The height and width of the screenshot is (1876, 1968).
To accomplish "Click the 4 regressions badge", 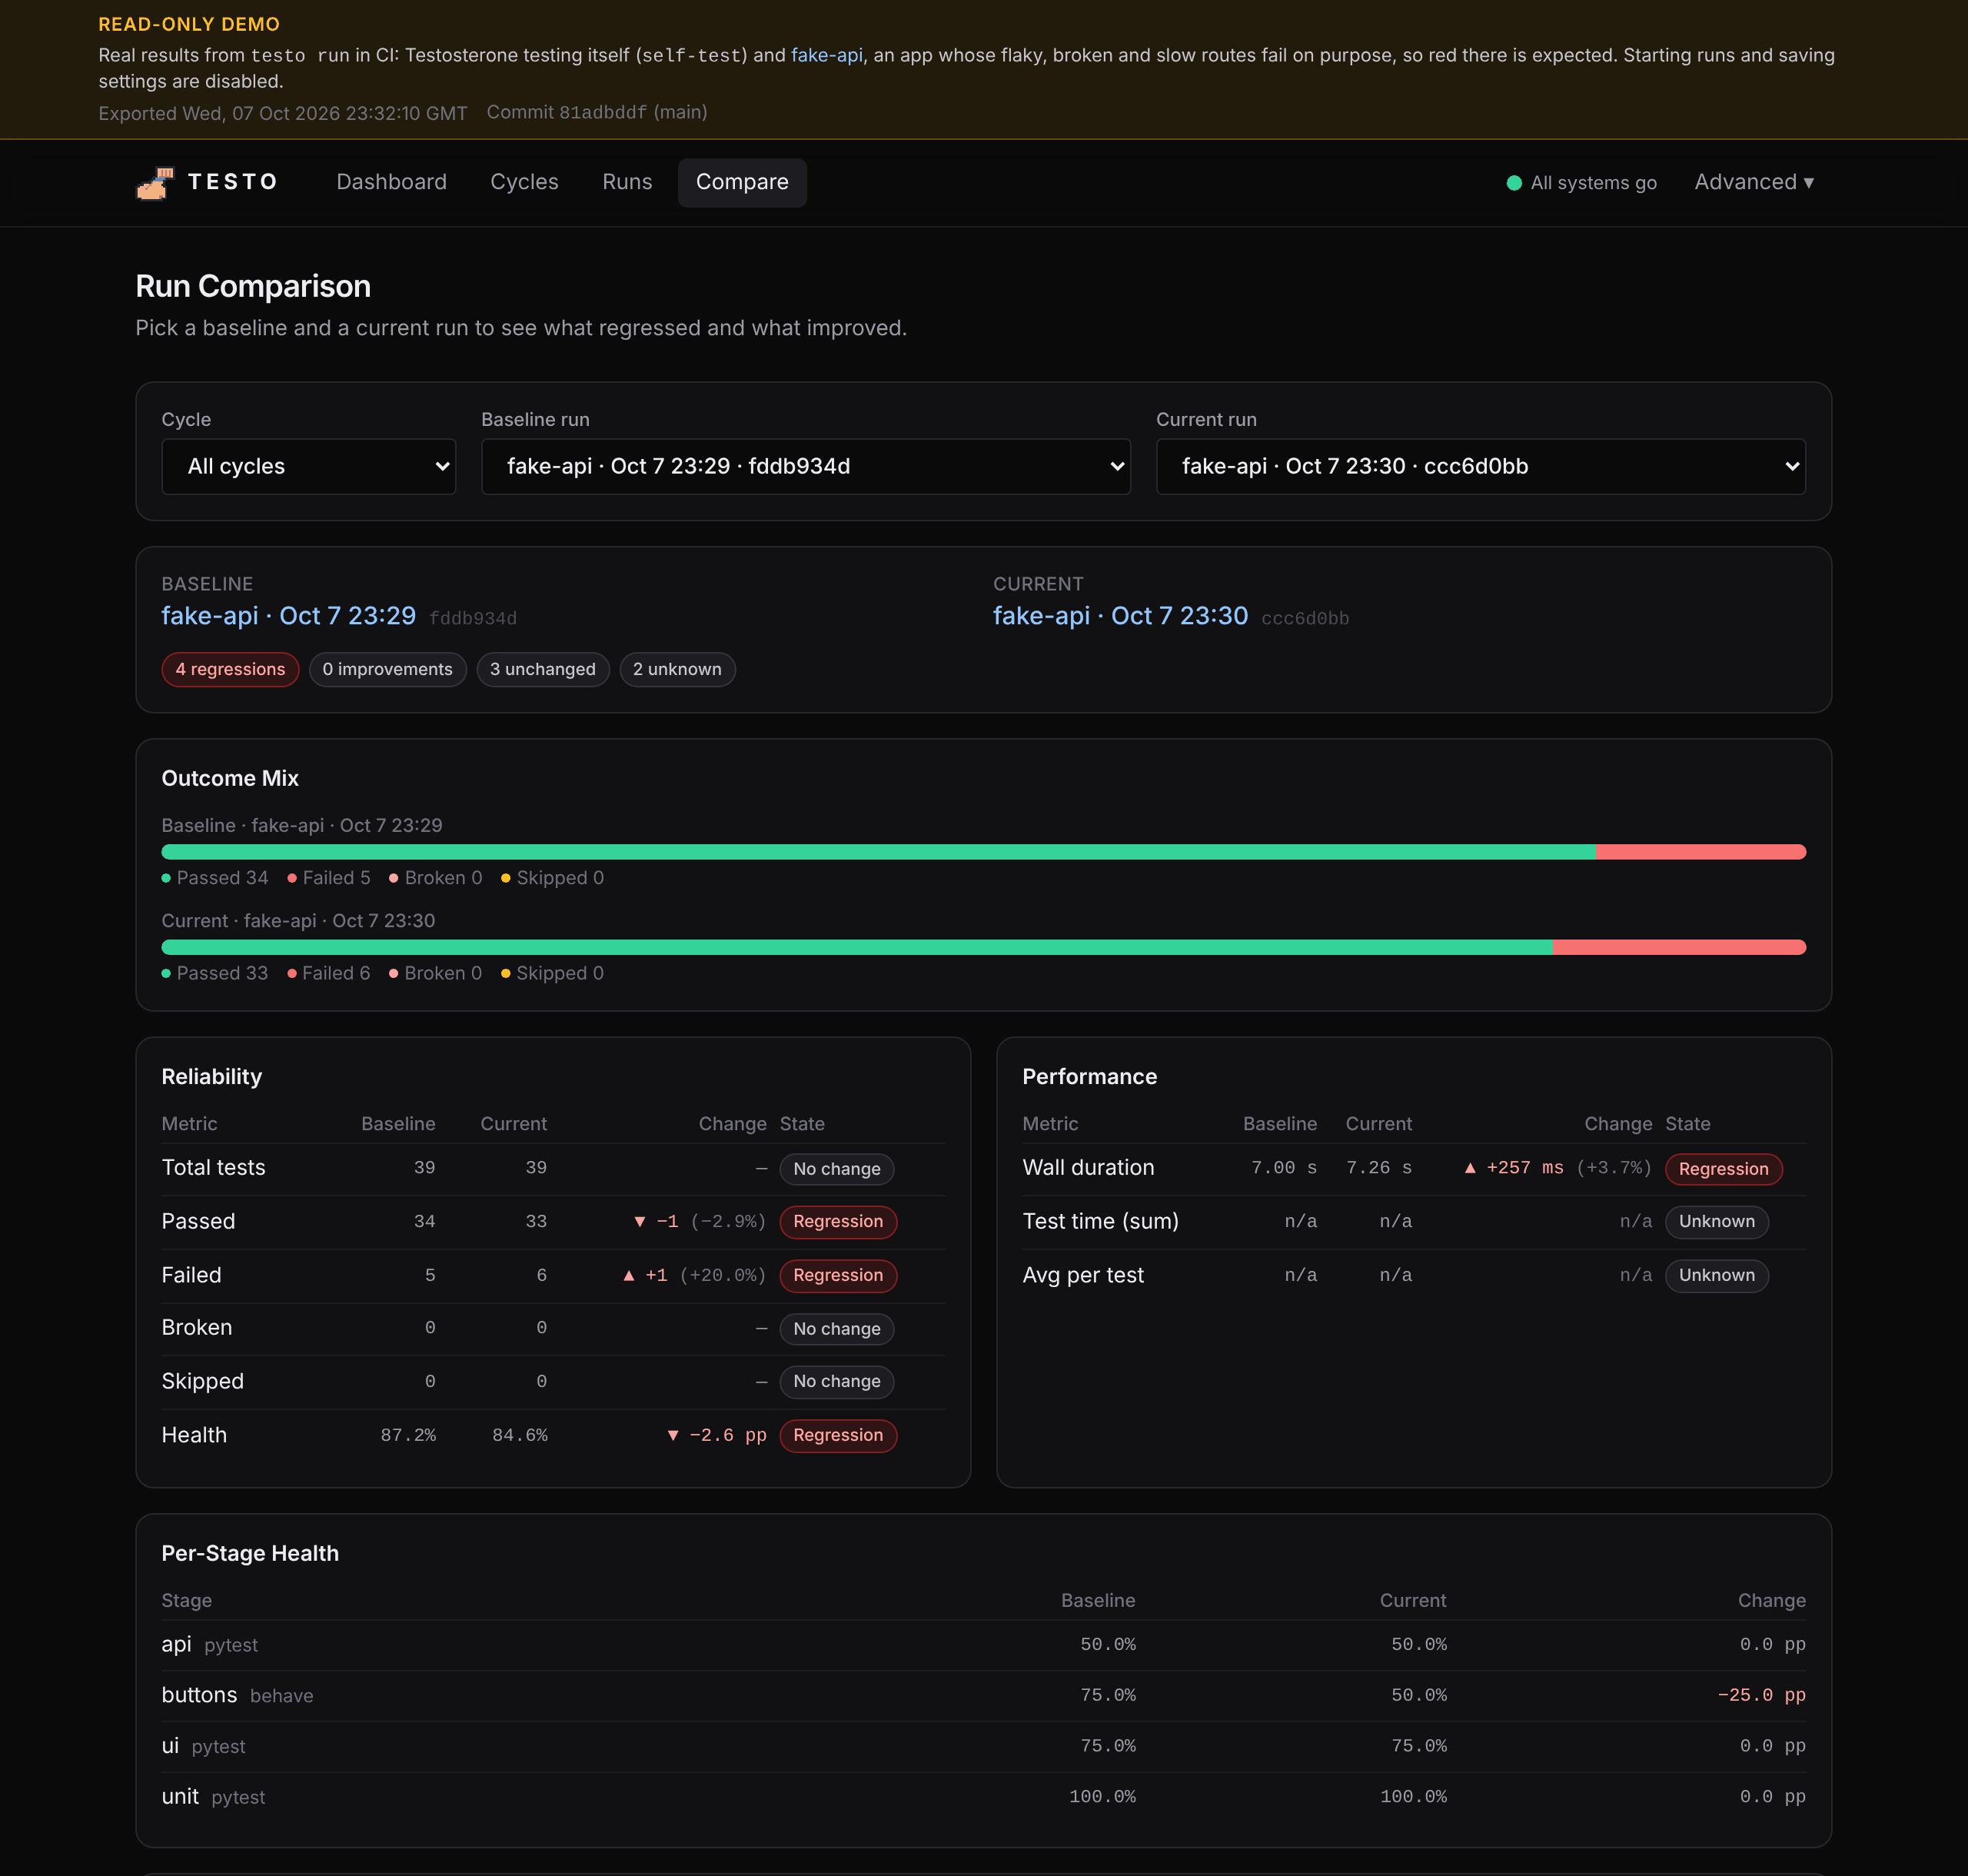I will click(x=230, y=669).
